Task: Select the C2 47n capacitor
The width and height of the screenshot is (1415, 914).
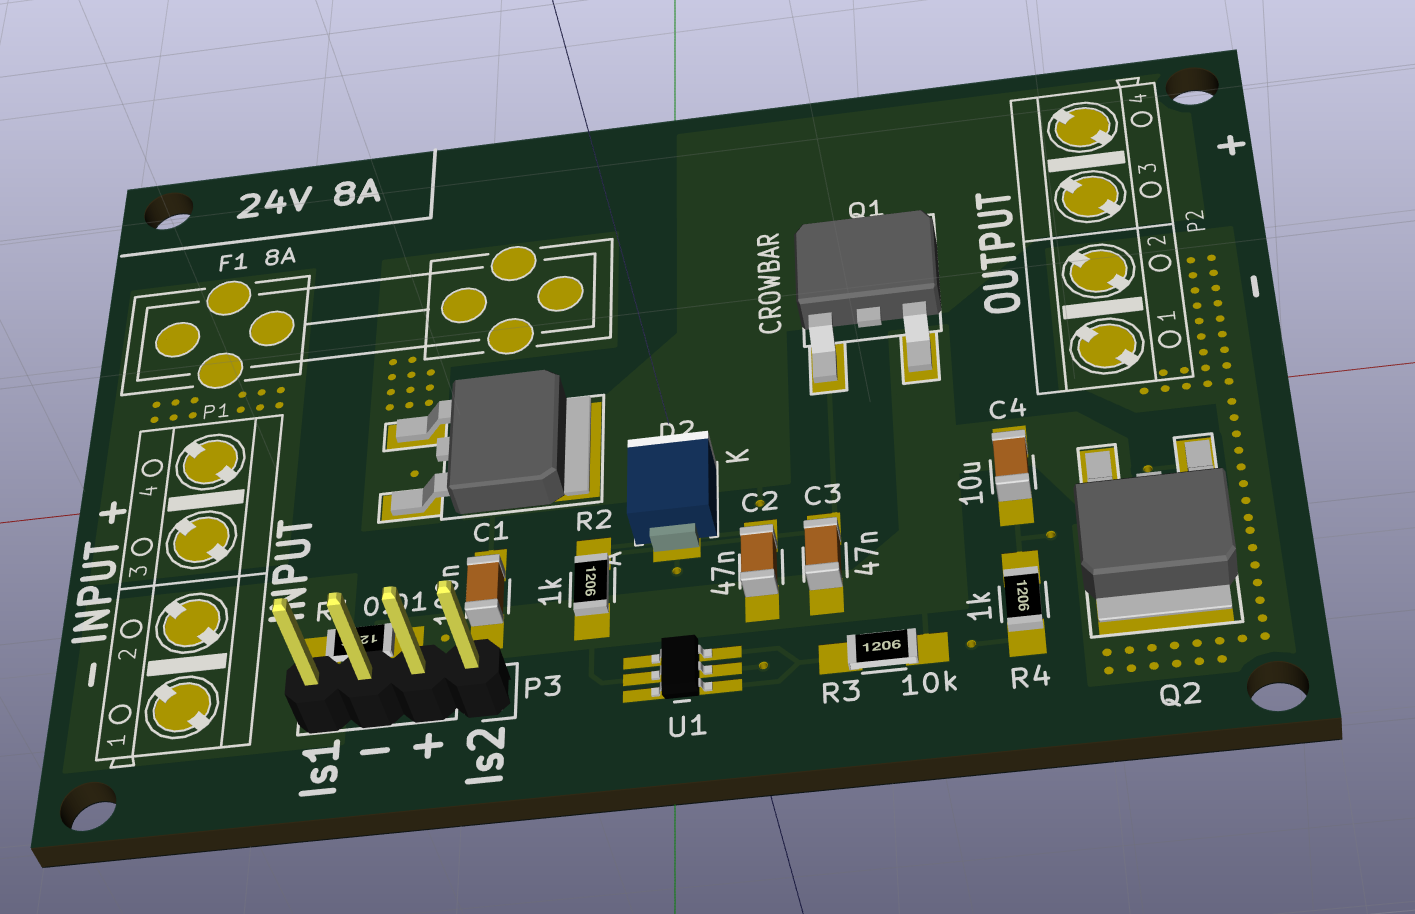Action: [758, 563]
